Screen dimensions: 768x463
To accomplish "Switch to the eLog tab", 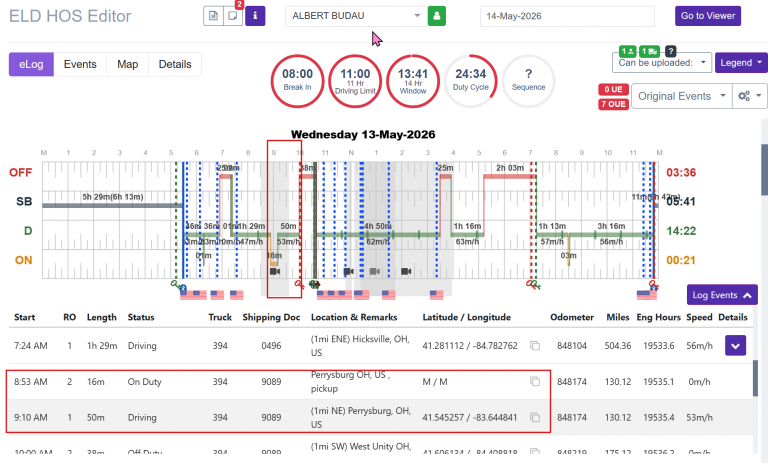I will 31,64.
